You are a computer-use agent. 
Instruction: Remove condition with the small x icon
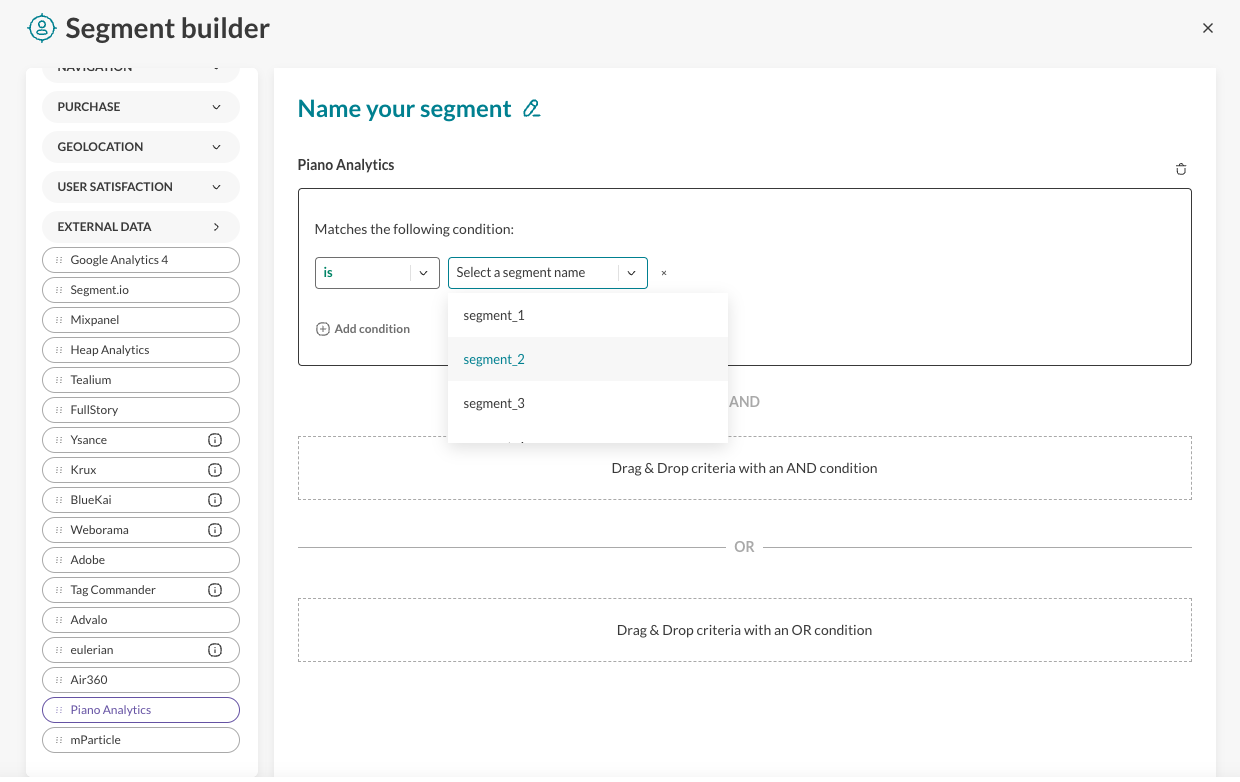pos(664,273)
